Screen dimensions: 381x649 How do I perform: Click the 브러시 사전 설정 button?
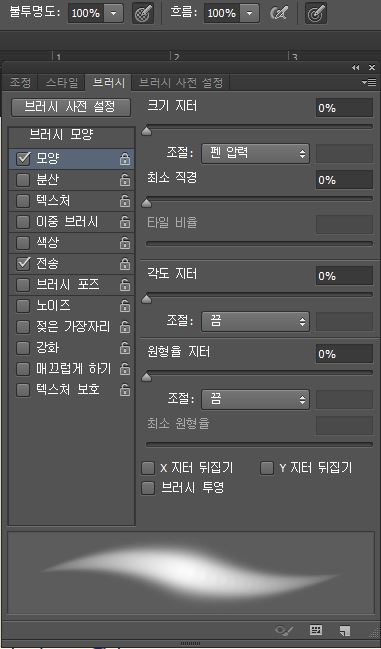point(71,107)
